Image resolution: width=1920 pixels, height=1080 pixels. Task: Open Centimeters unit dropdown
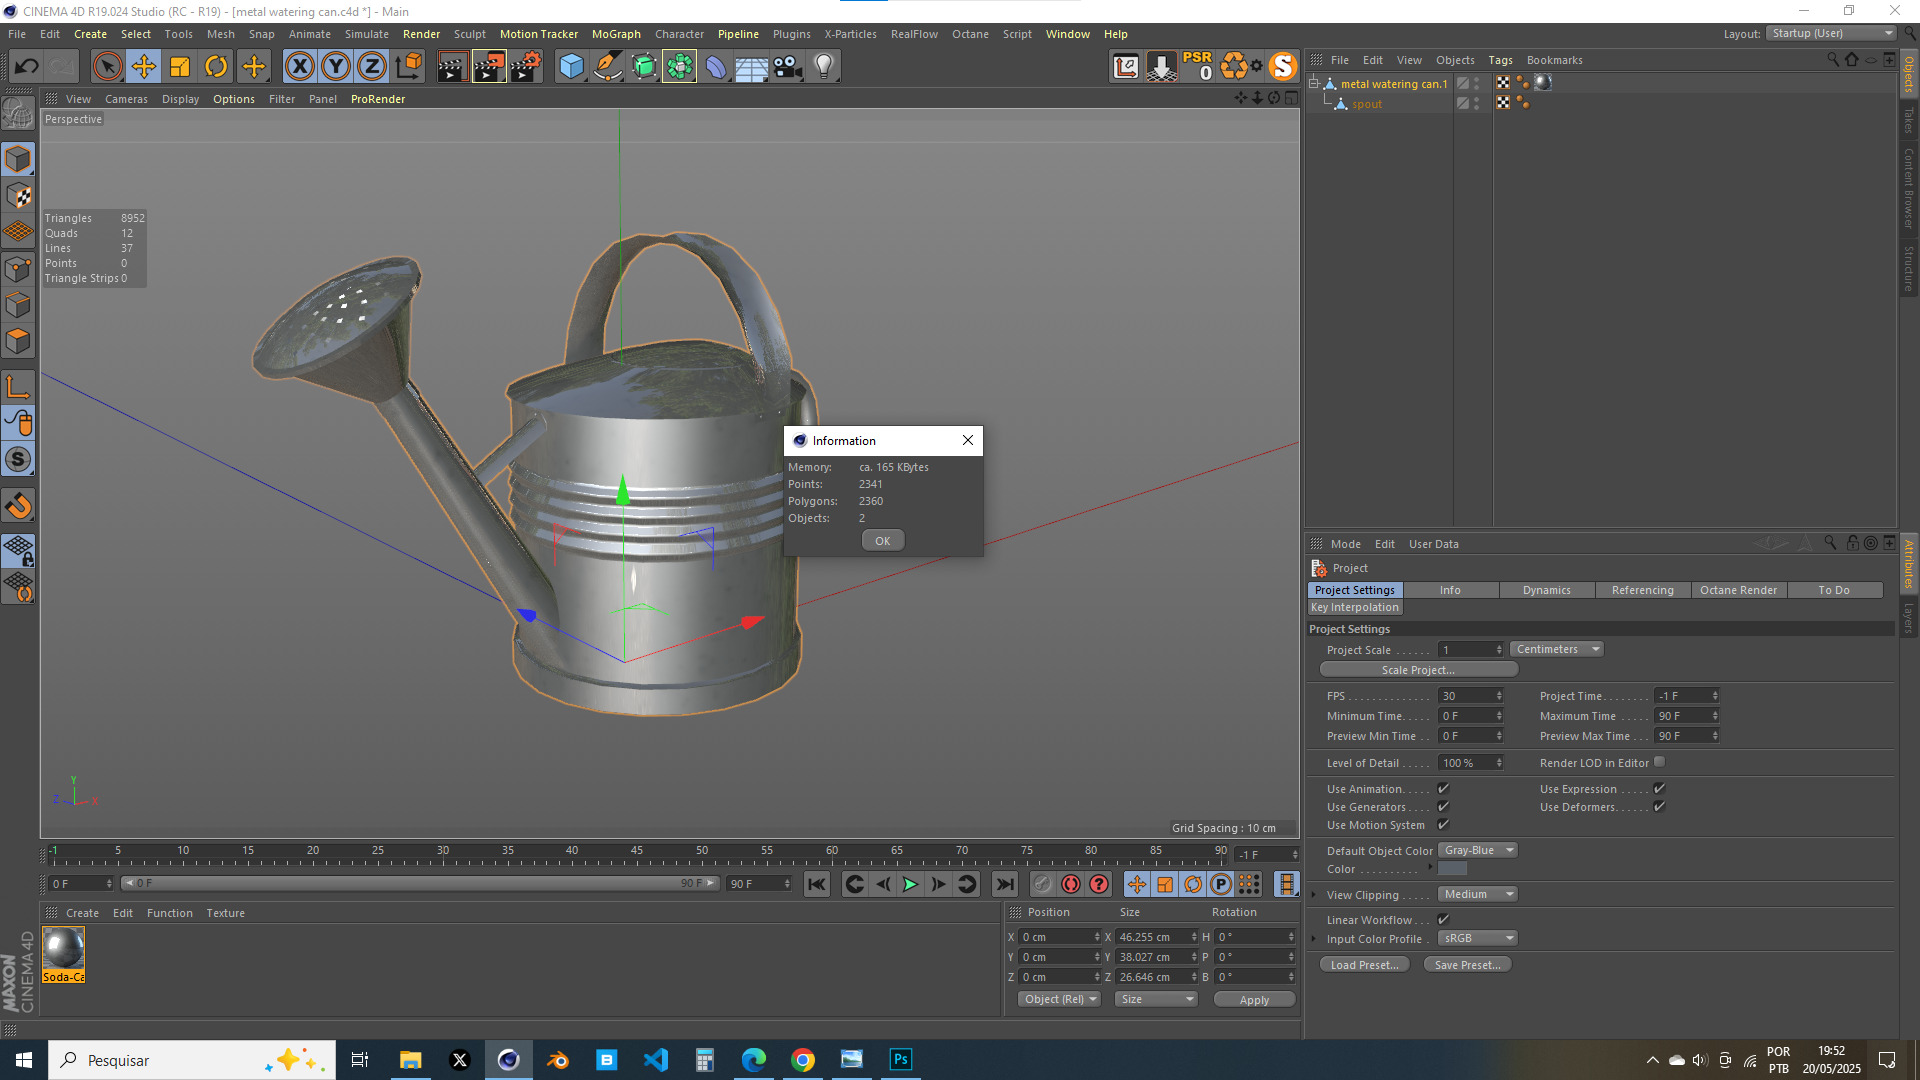tap(1557, 649)
